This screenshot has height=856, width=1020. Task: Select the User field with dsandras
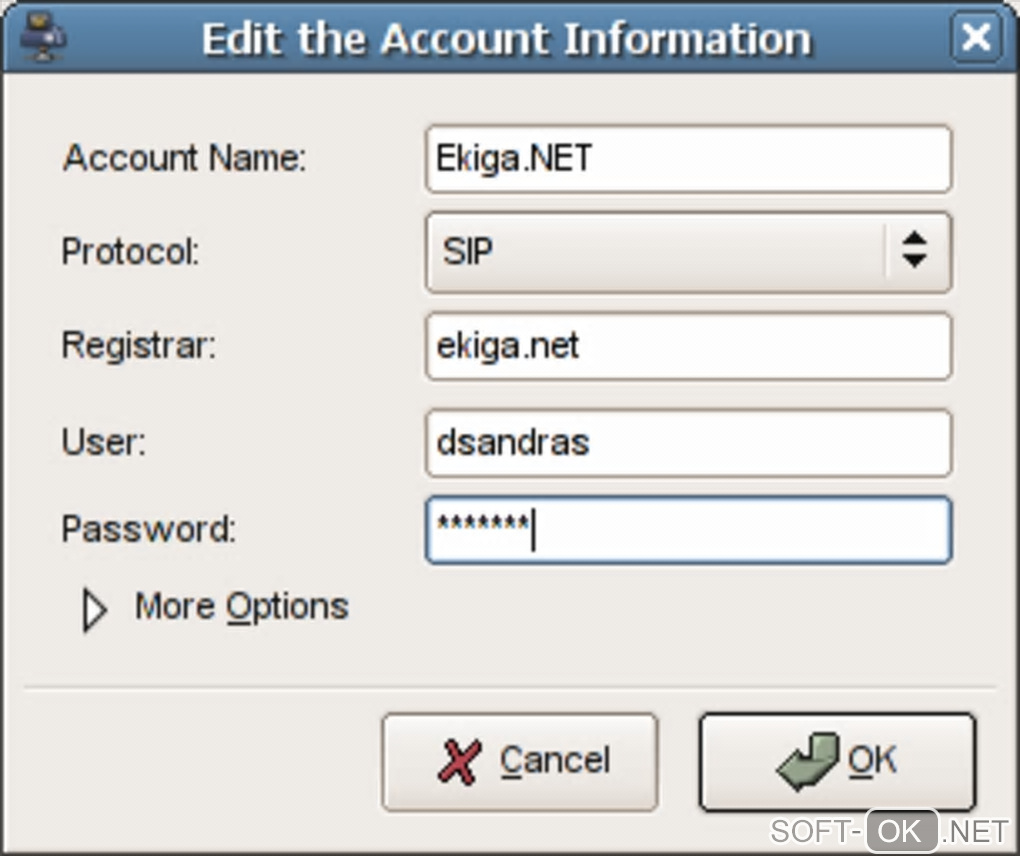pyautogui.click(x=688, y=442)
